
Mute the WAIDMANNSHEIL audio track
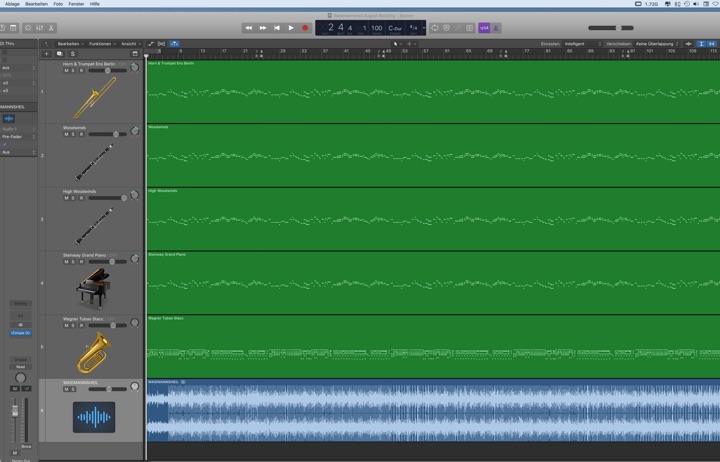pyautogui.click(x=66, y=389)
